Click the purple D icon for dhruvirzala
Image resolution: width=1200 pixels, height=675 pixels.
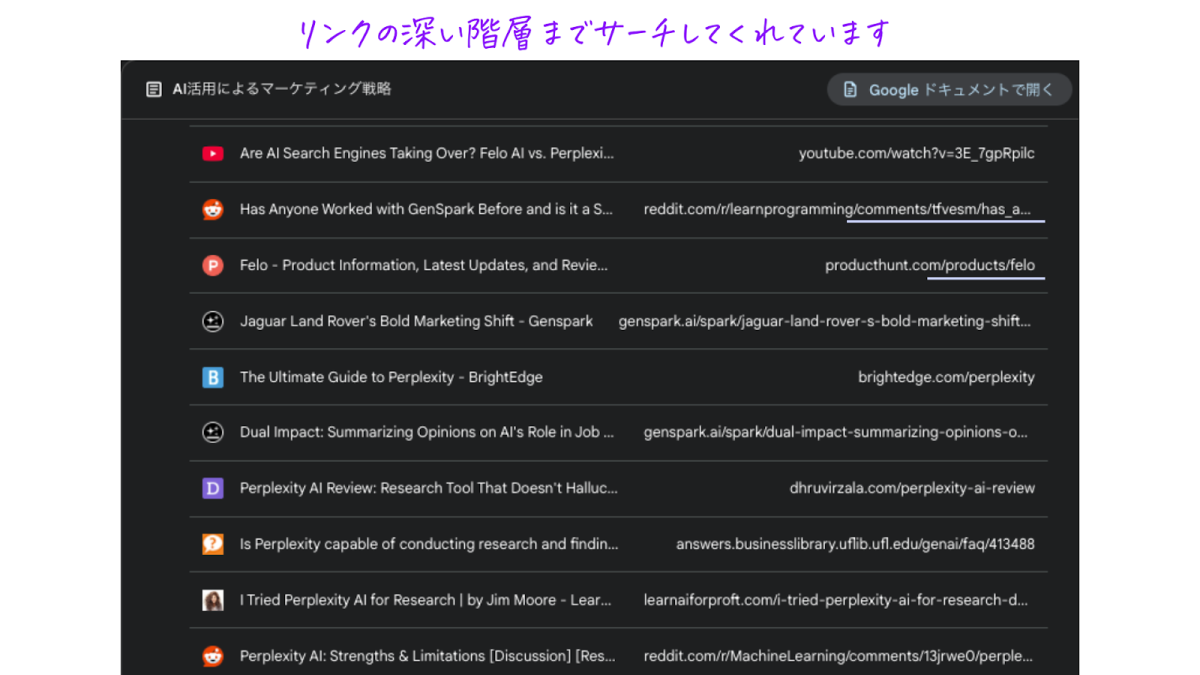[213, 489]
